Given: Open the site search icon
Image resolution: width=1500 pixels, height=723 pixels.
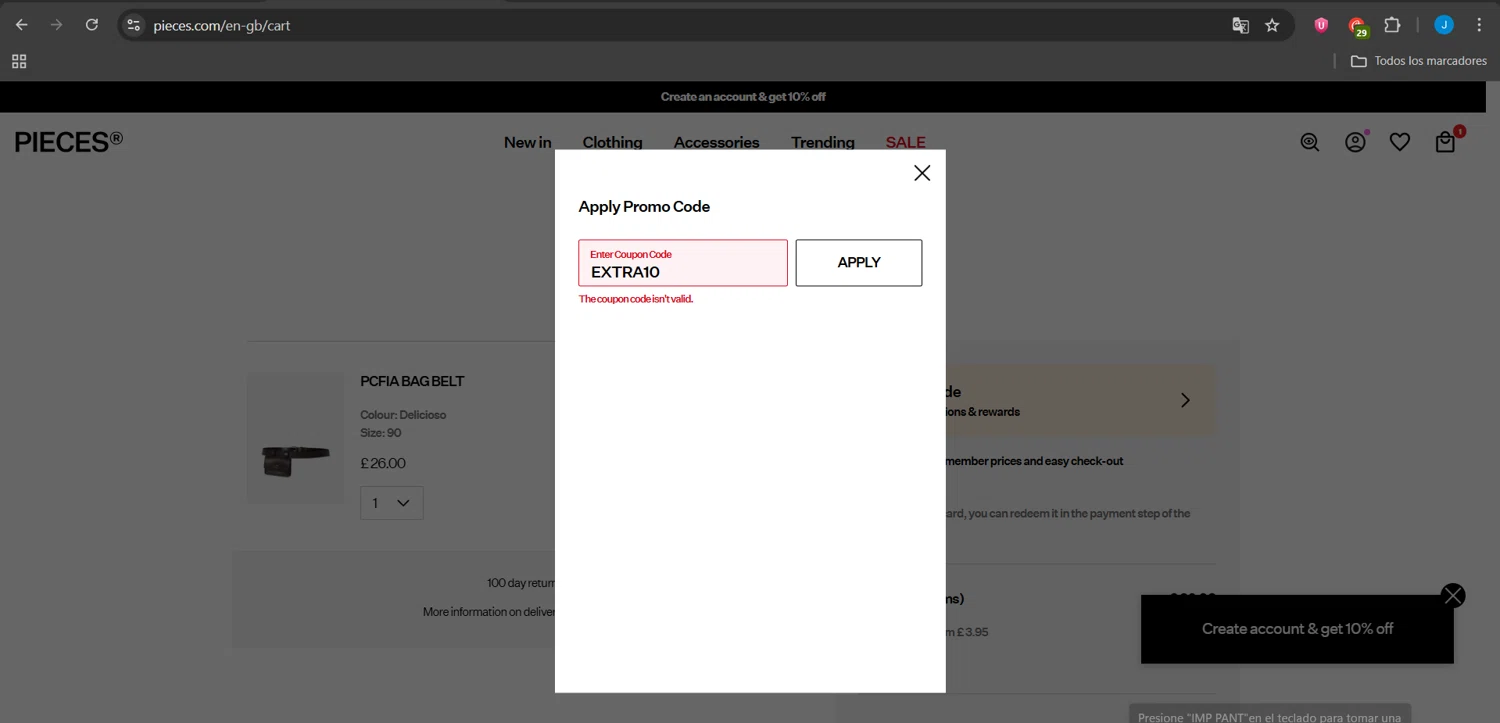Looking at the screenshot, I should pos(1310,143).
